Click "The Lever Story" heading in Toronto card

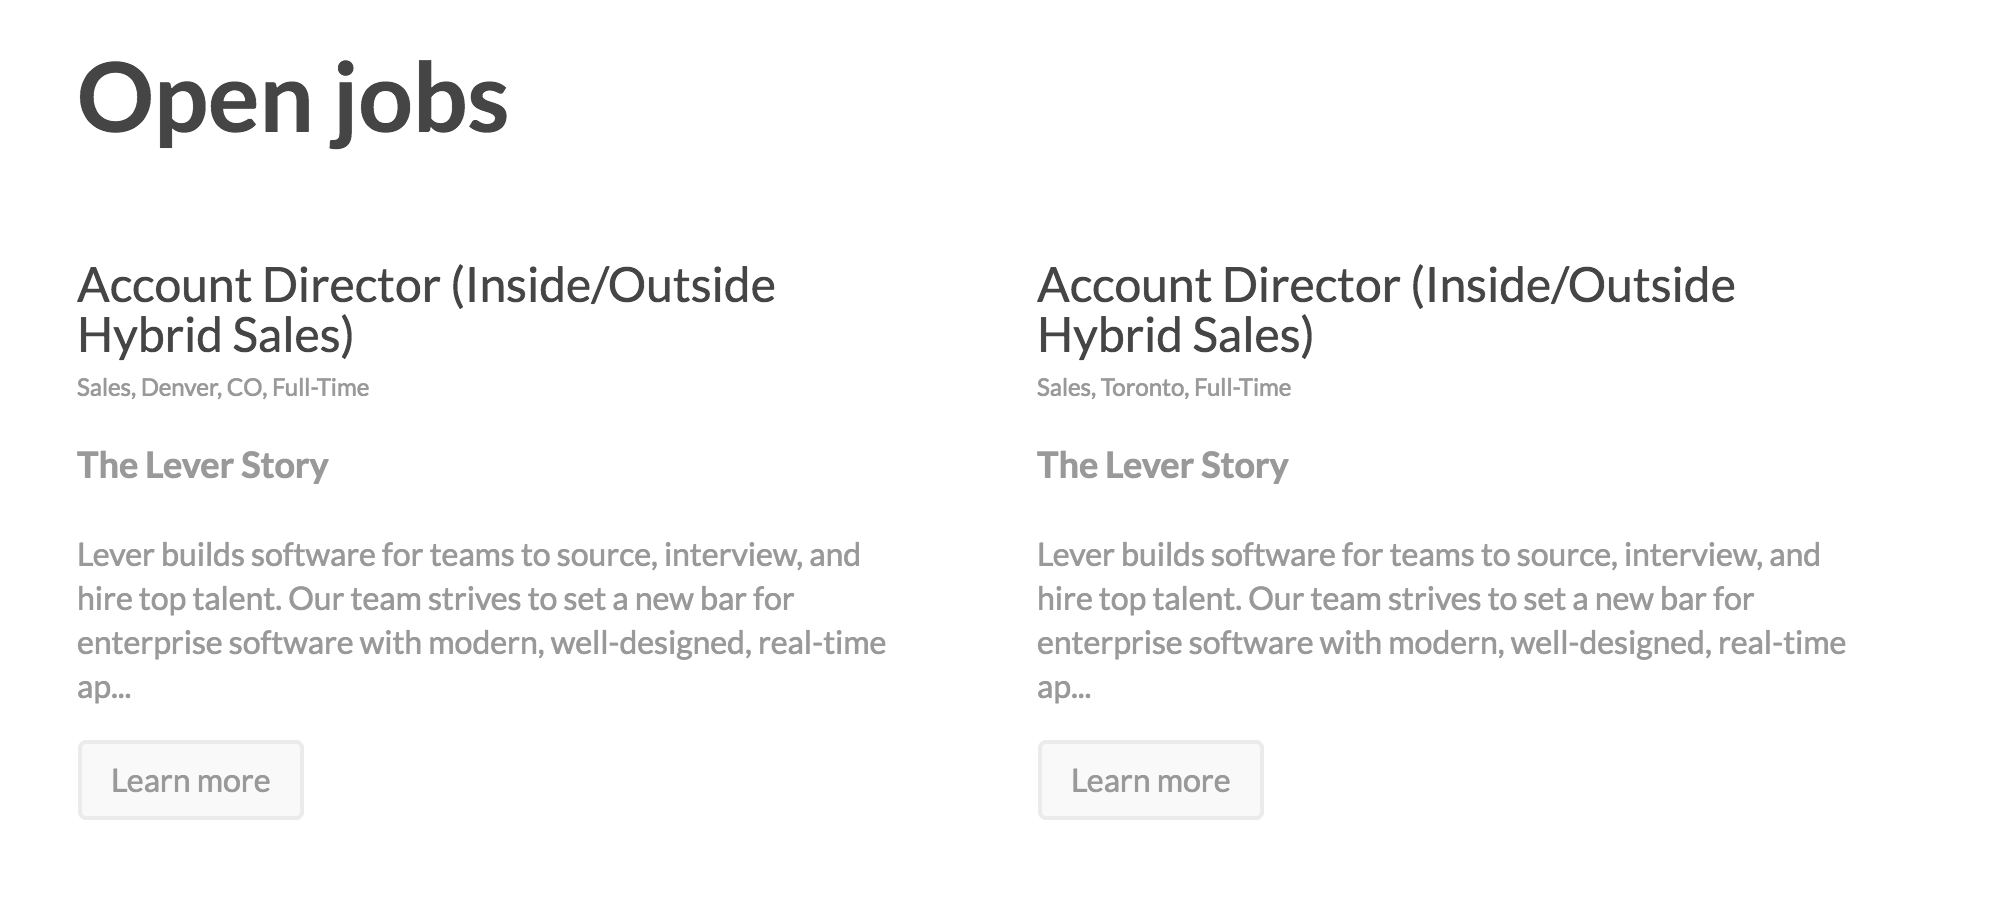coord(1163,464)
